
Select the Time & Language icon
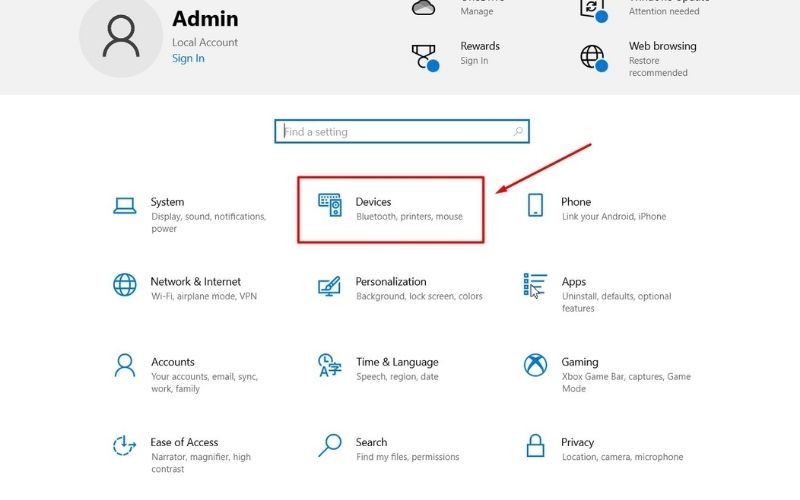[330, 365]
